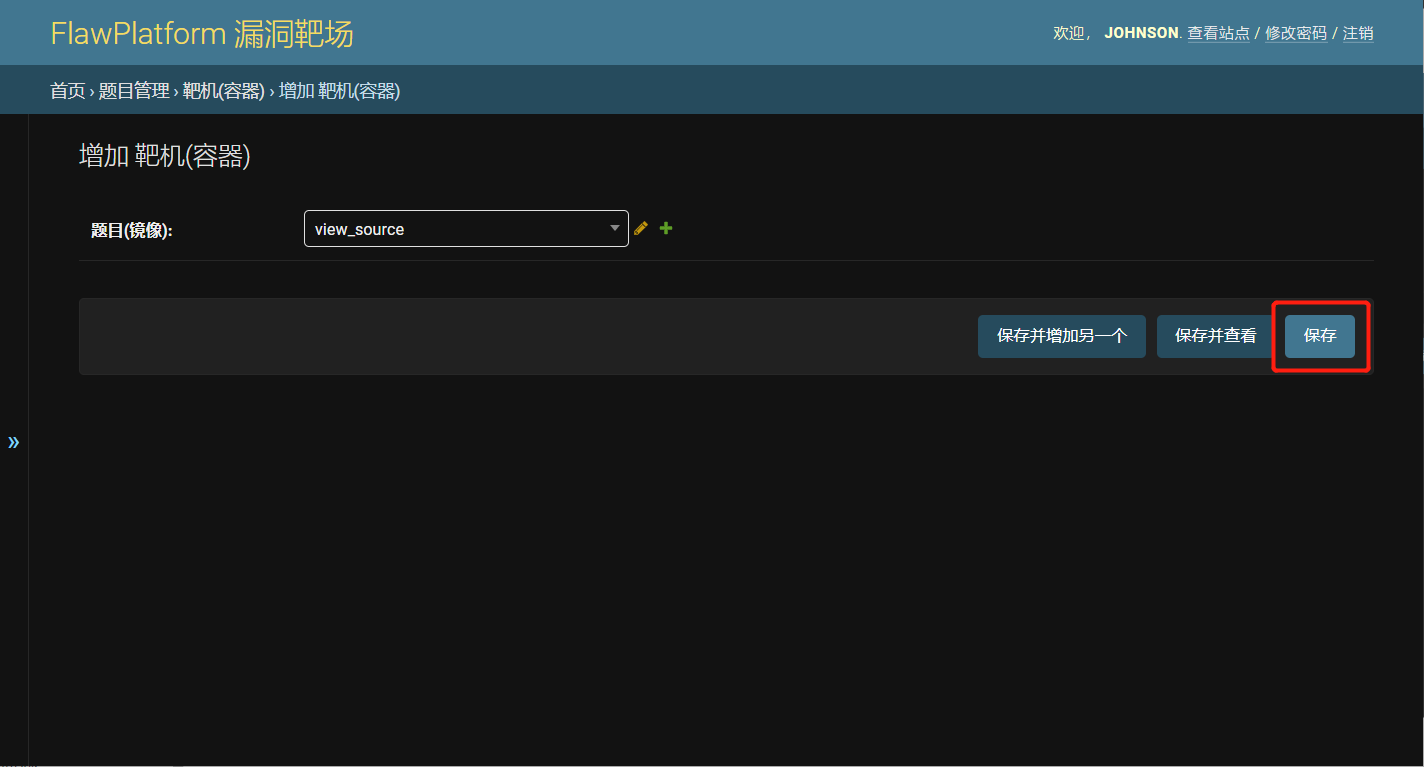
Task: Click the 注销 logout link
Action: [x=1358, y=33]
